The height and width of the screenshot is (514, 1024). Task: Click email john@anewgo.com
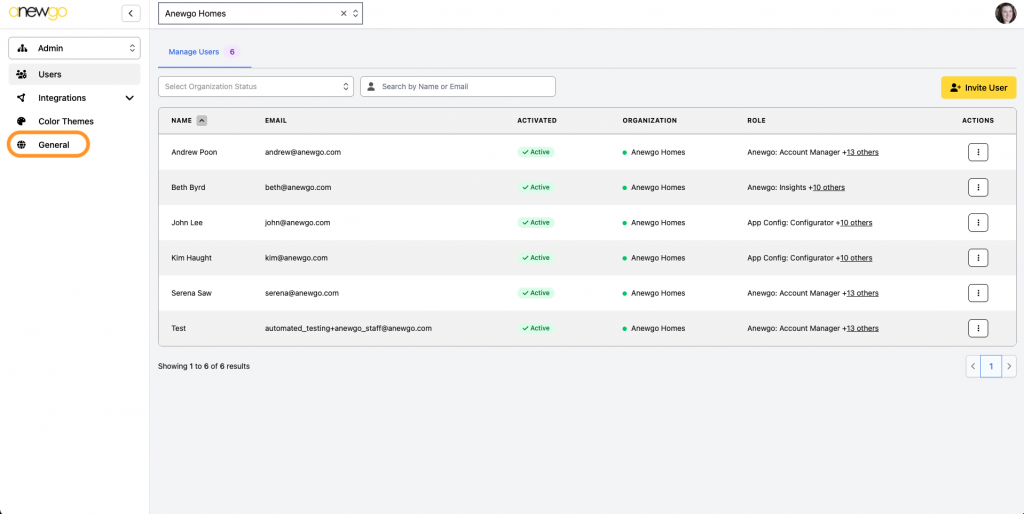click(x=297, y=223)
